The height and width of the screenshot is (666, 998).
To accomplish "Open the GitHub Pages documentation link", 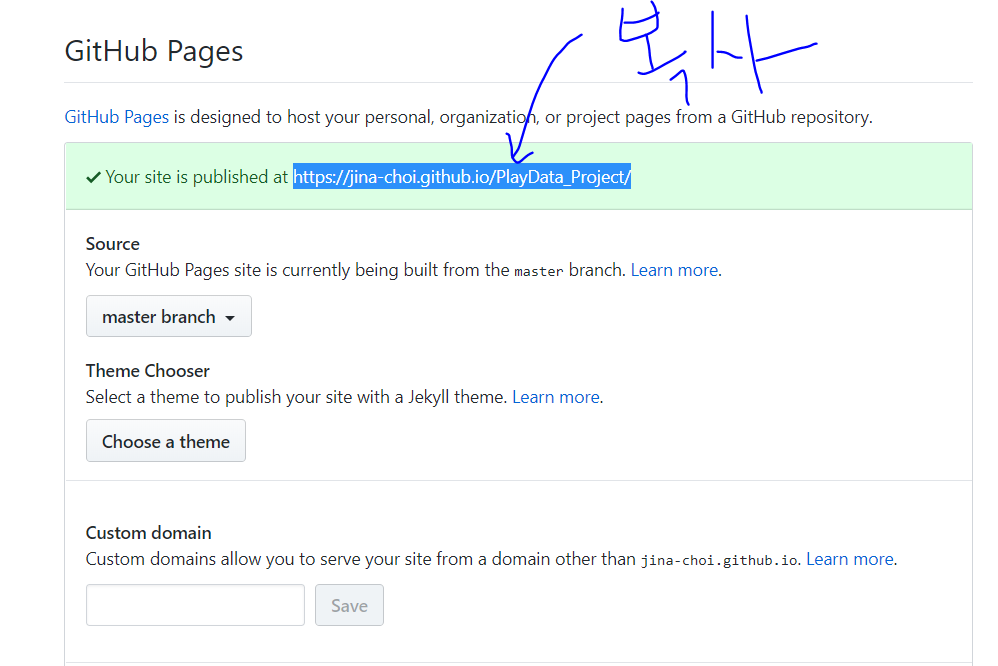I will (x=116, y=117).
